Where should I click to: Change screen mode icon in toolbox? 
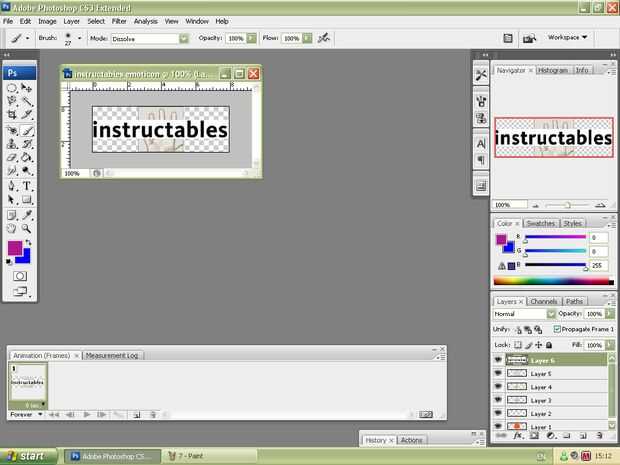(20, 292)
